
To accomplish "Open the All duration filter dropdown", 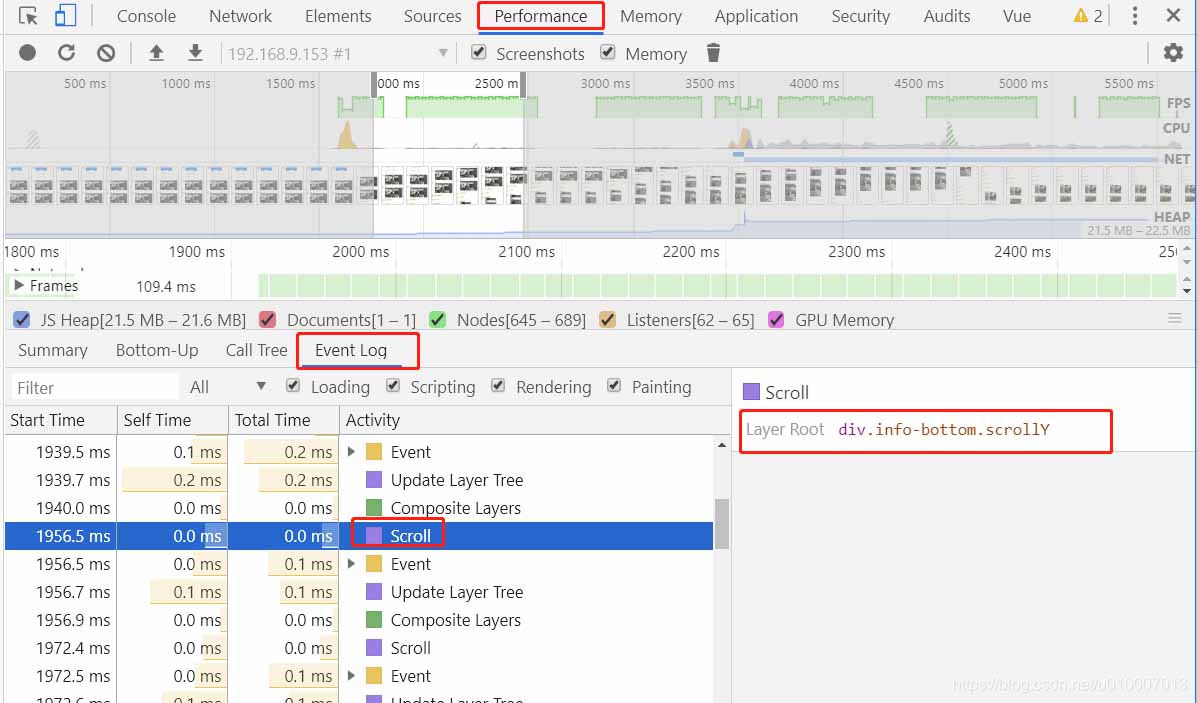I will click(227, 387).
